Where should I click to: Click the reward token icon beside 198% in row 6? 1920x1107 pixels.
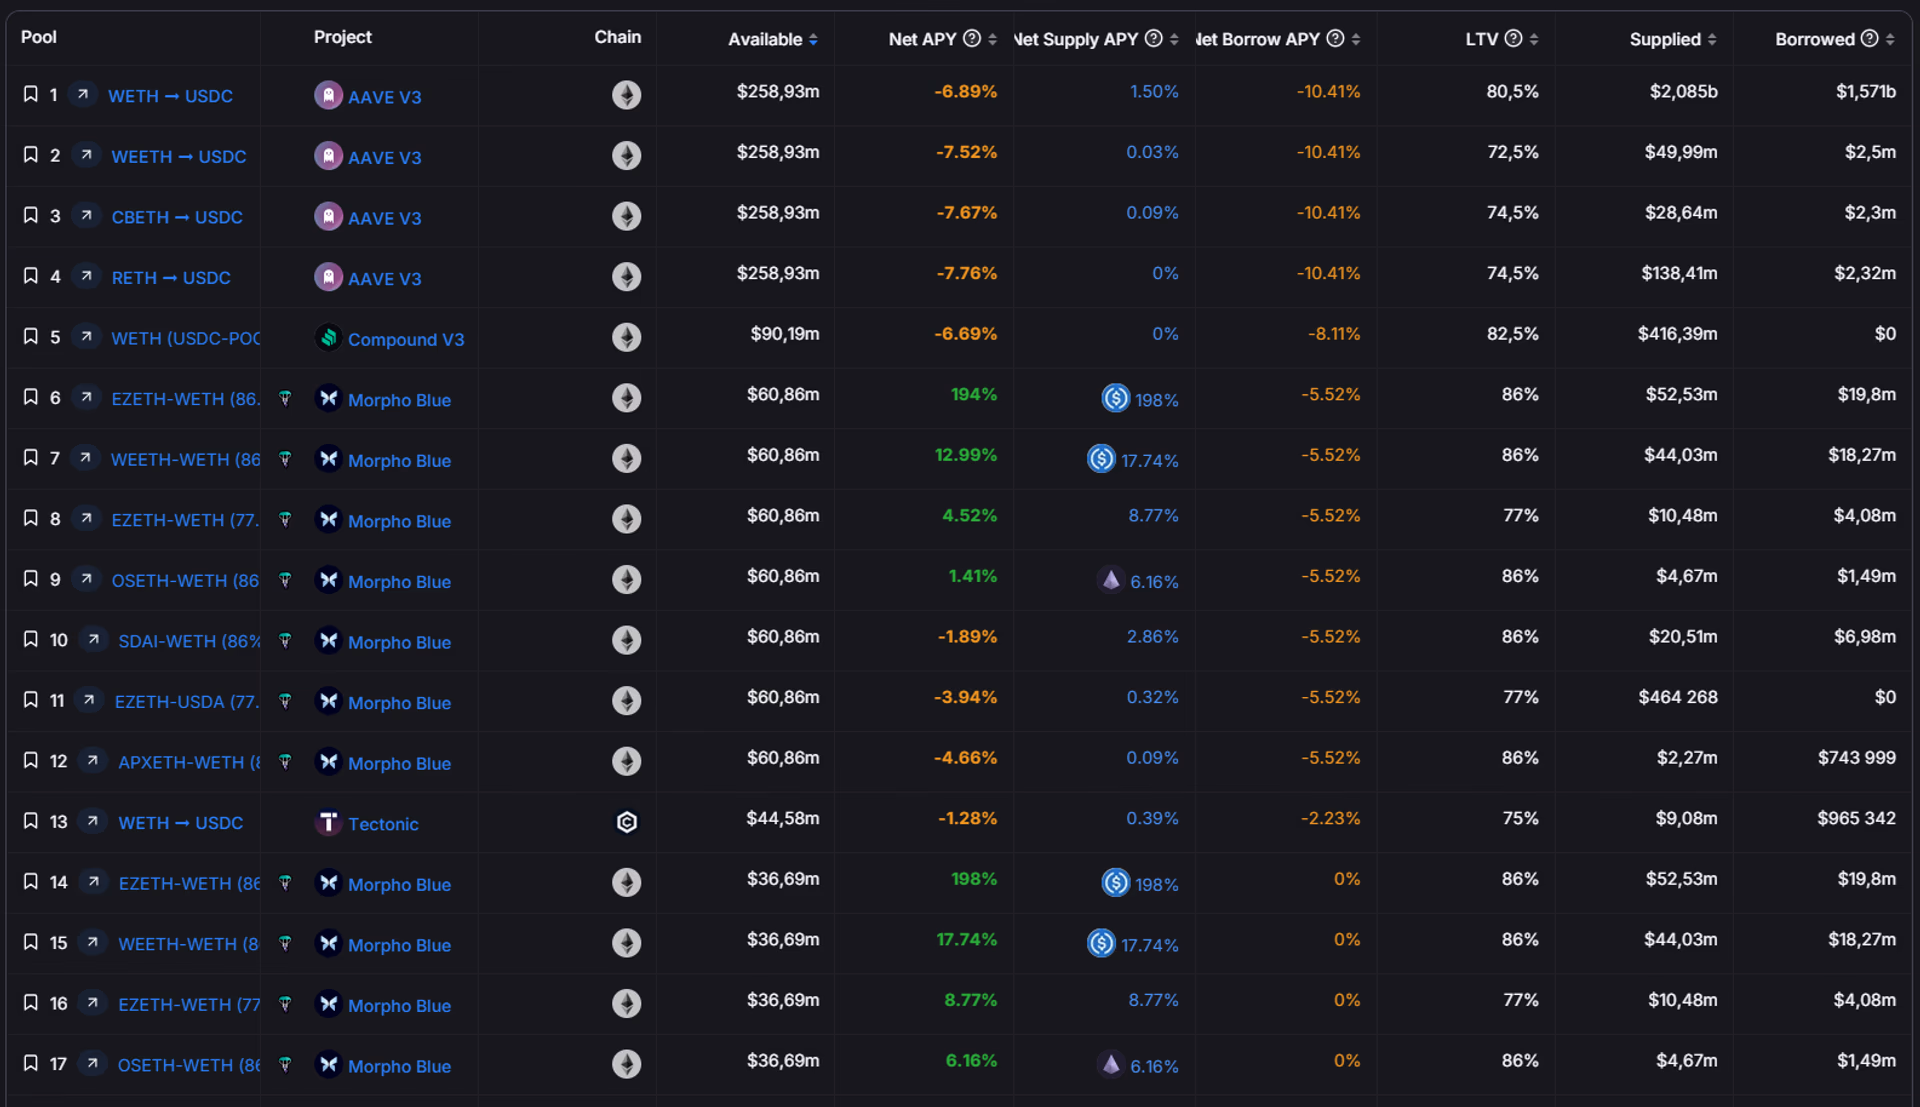click(1115, 398)
